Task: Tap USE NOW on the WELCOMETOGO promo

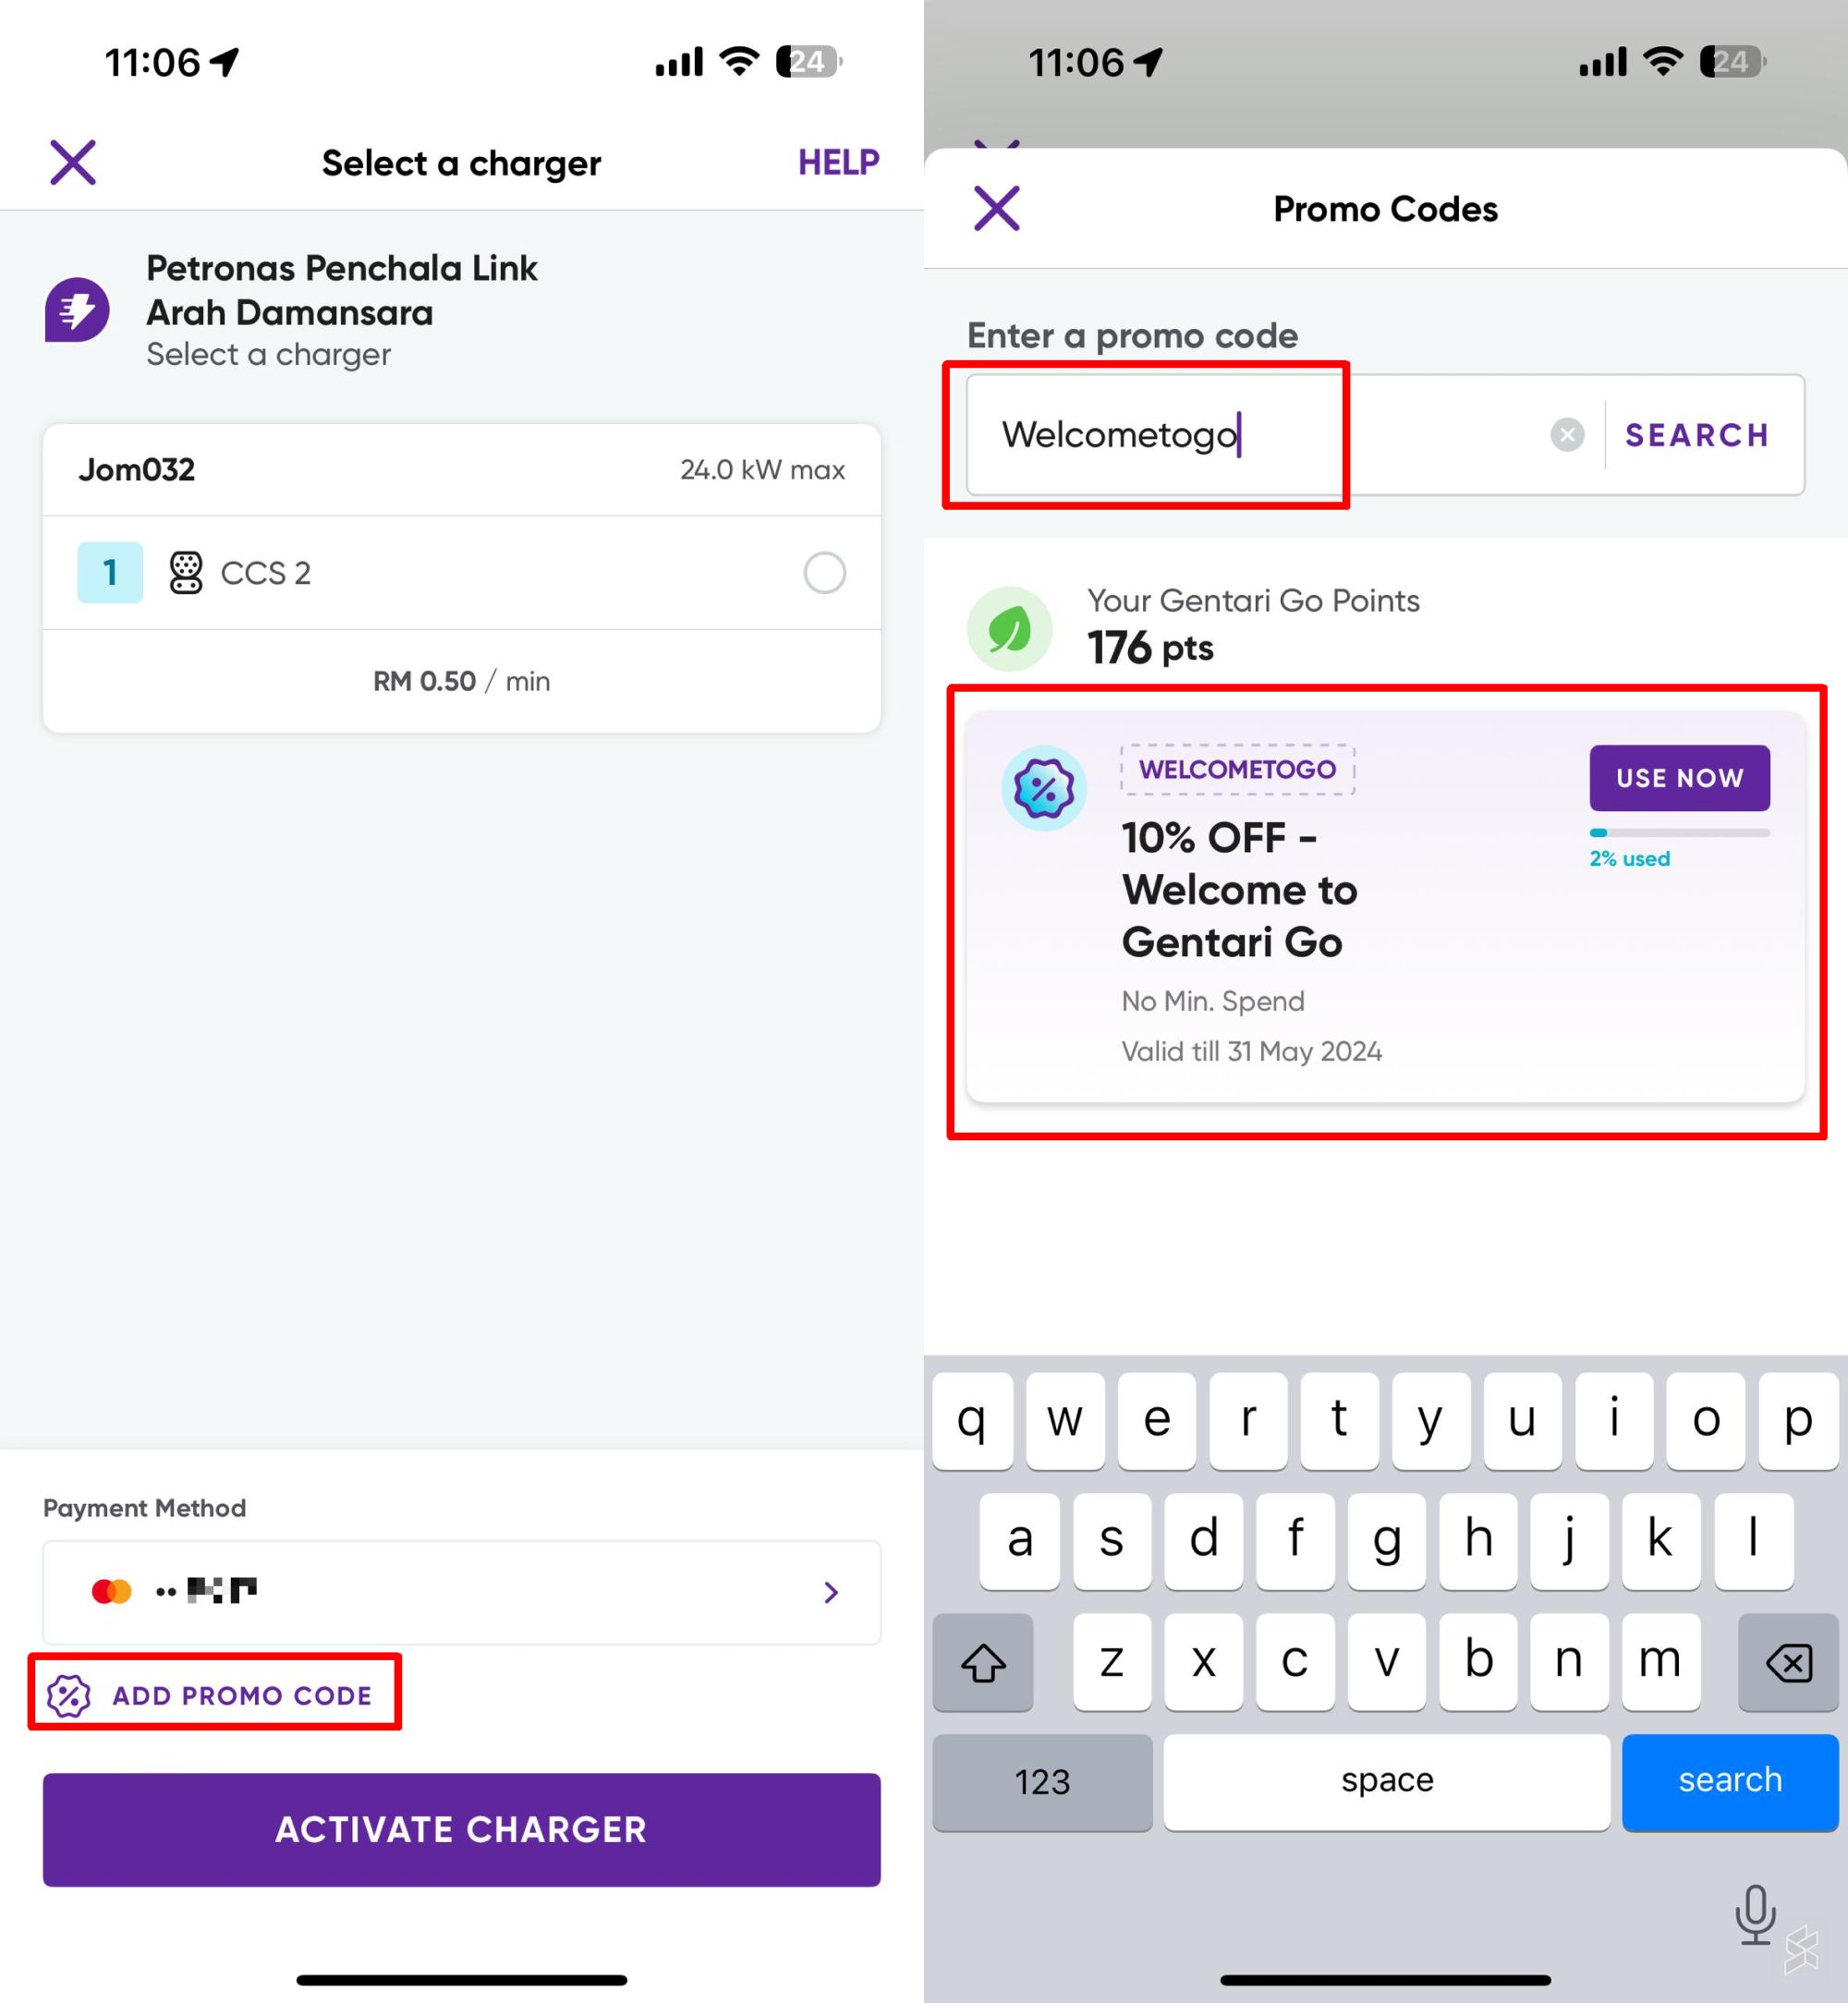Action: 1678,777
